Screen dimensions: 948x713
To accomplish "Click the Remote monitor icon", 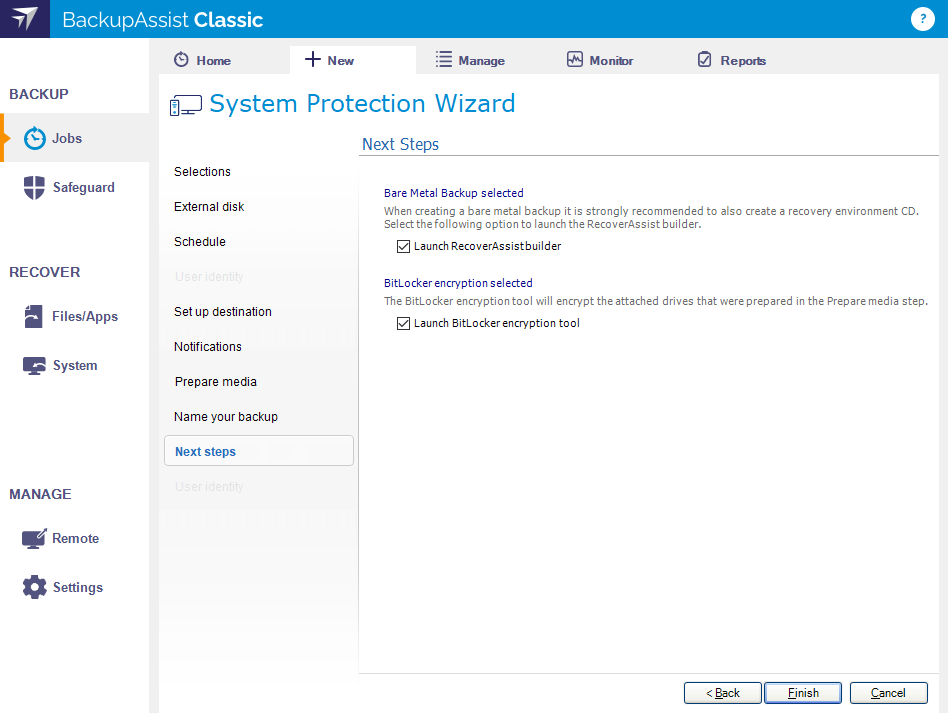I will point(34,538).
